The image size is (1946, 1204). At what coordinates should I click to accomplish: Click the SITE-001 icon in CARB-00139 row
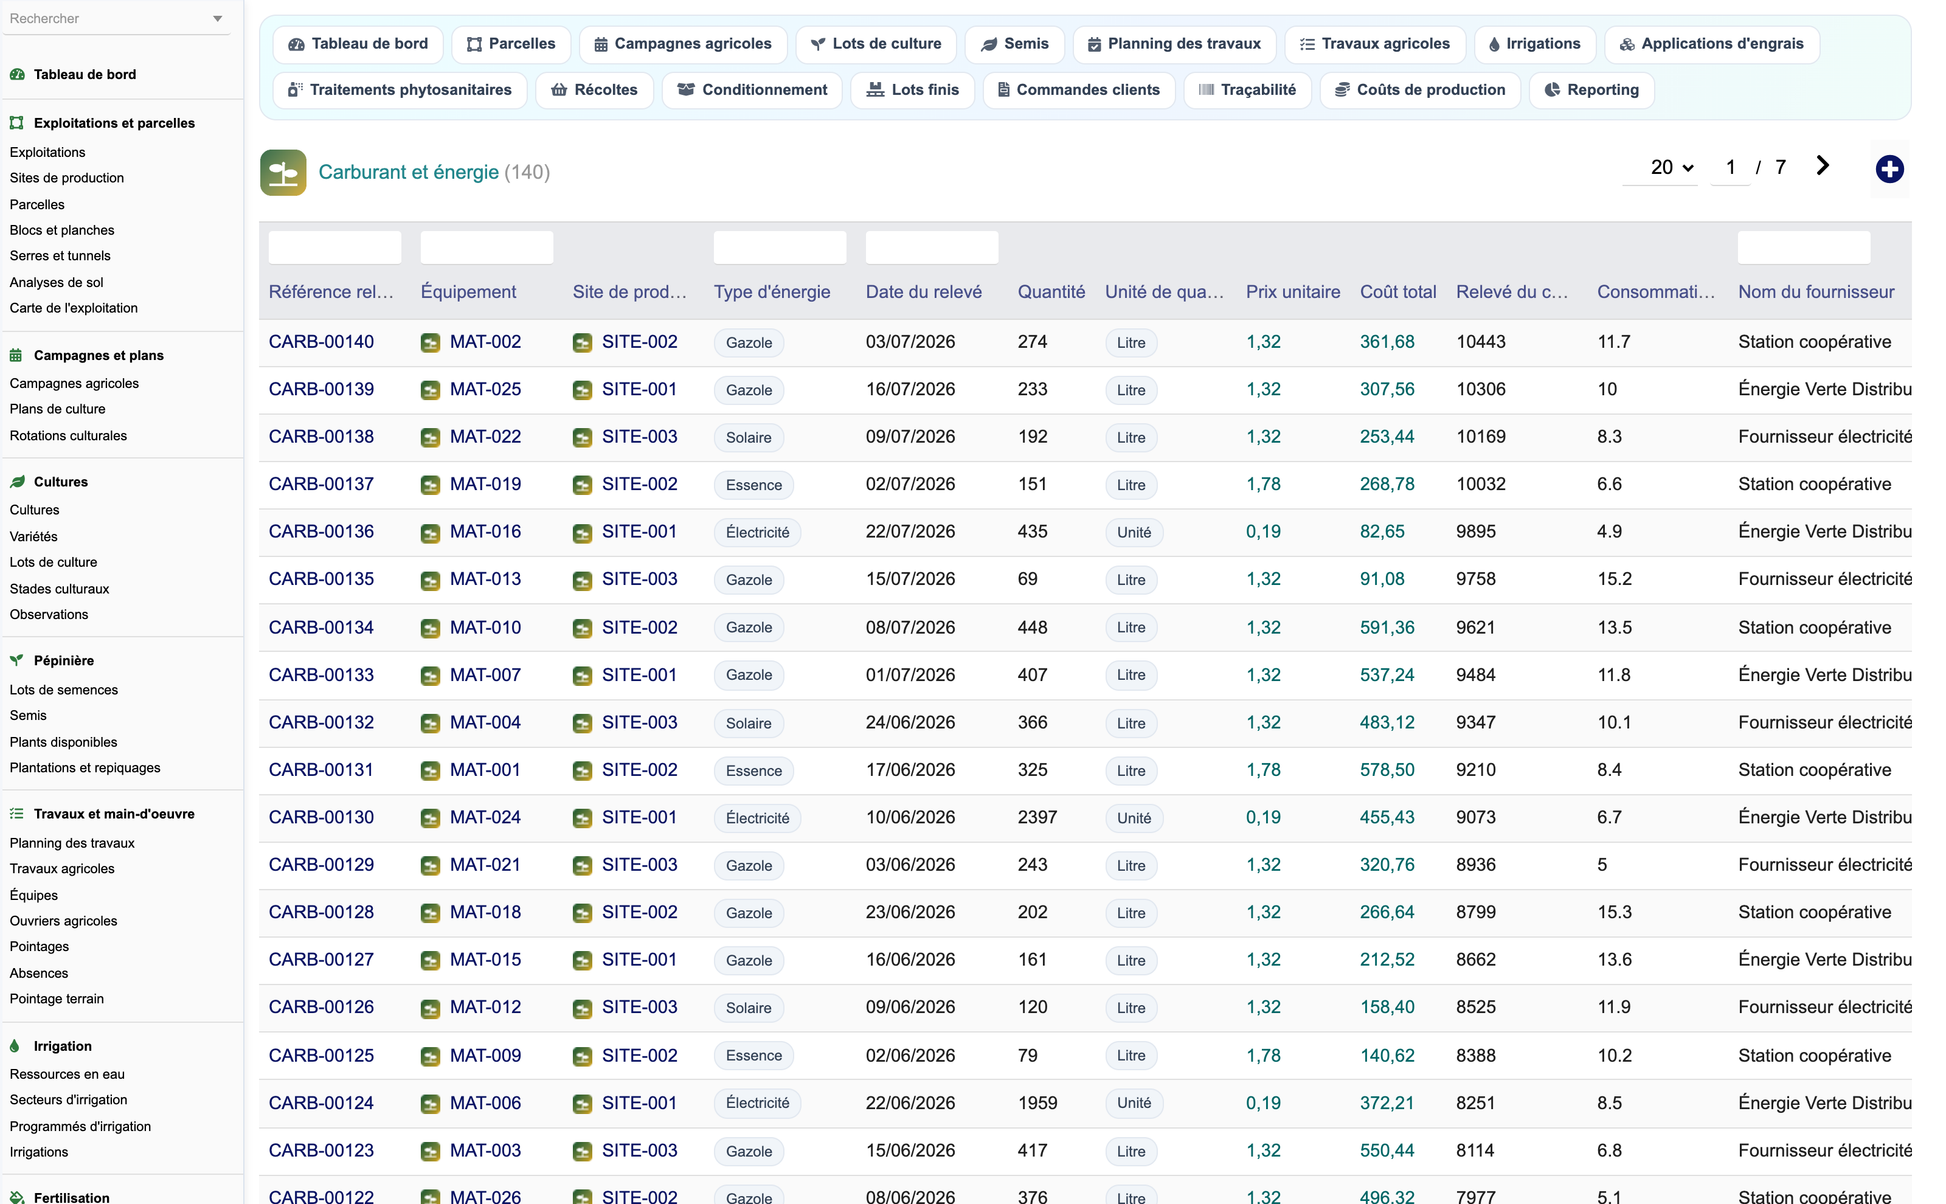[x=582, y=390]
